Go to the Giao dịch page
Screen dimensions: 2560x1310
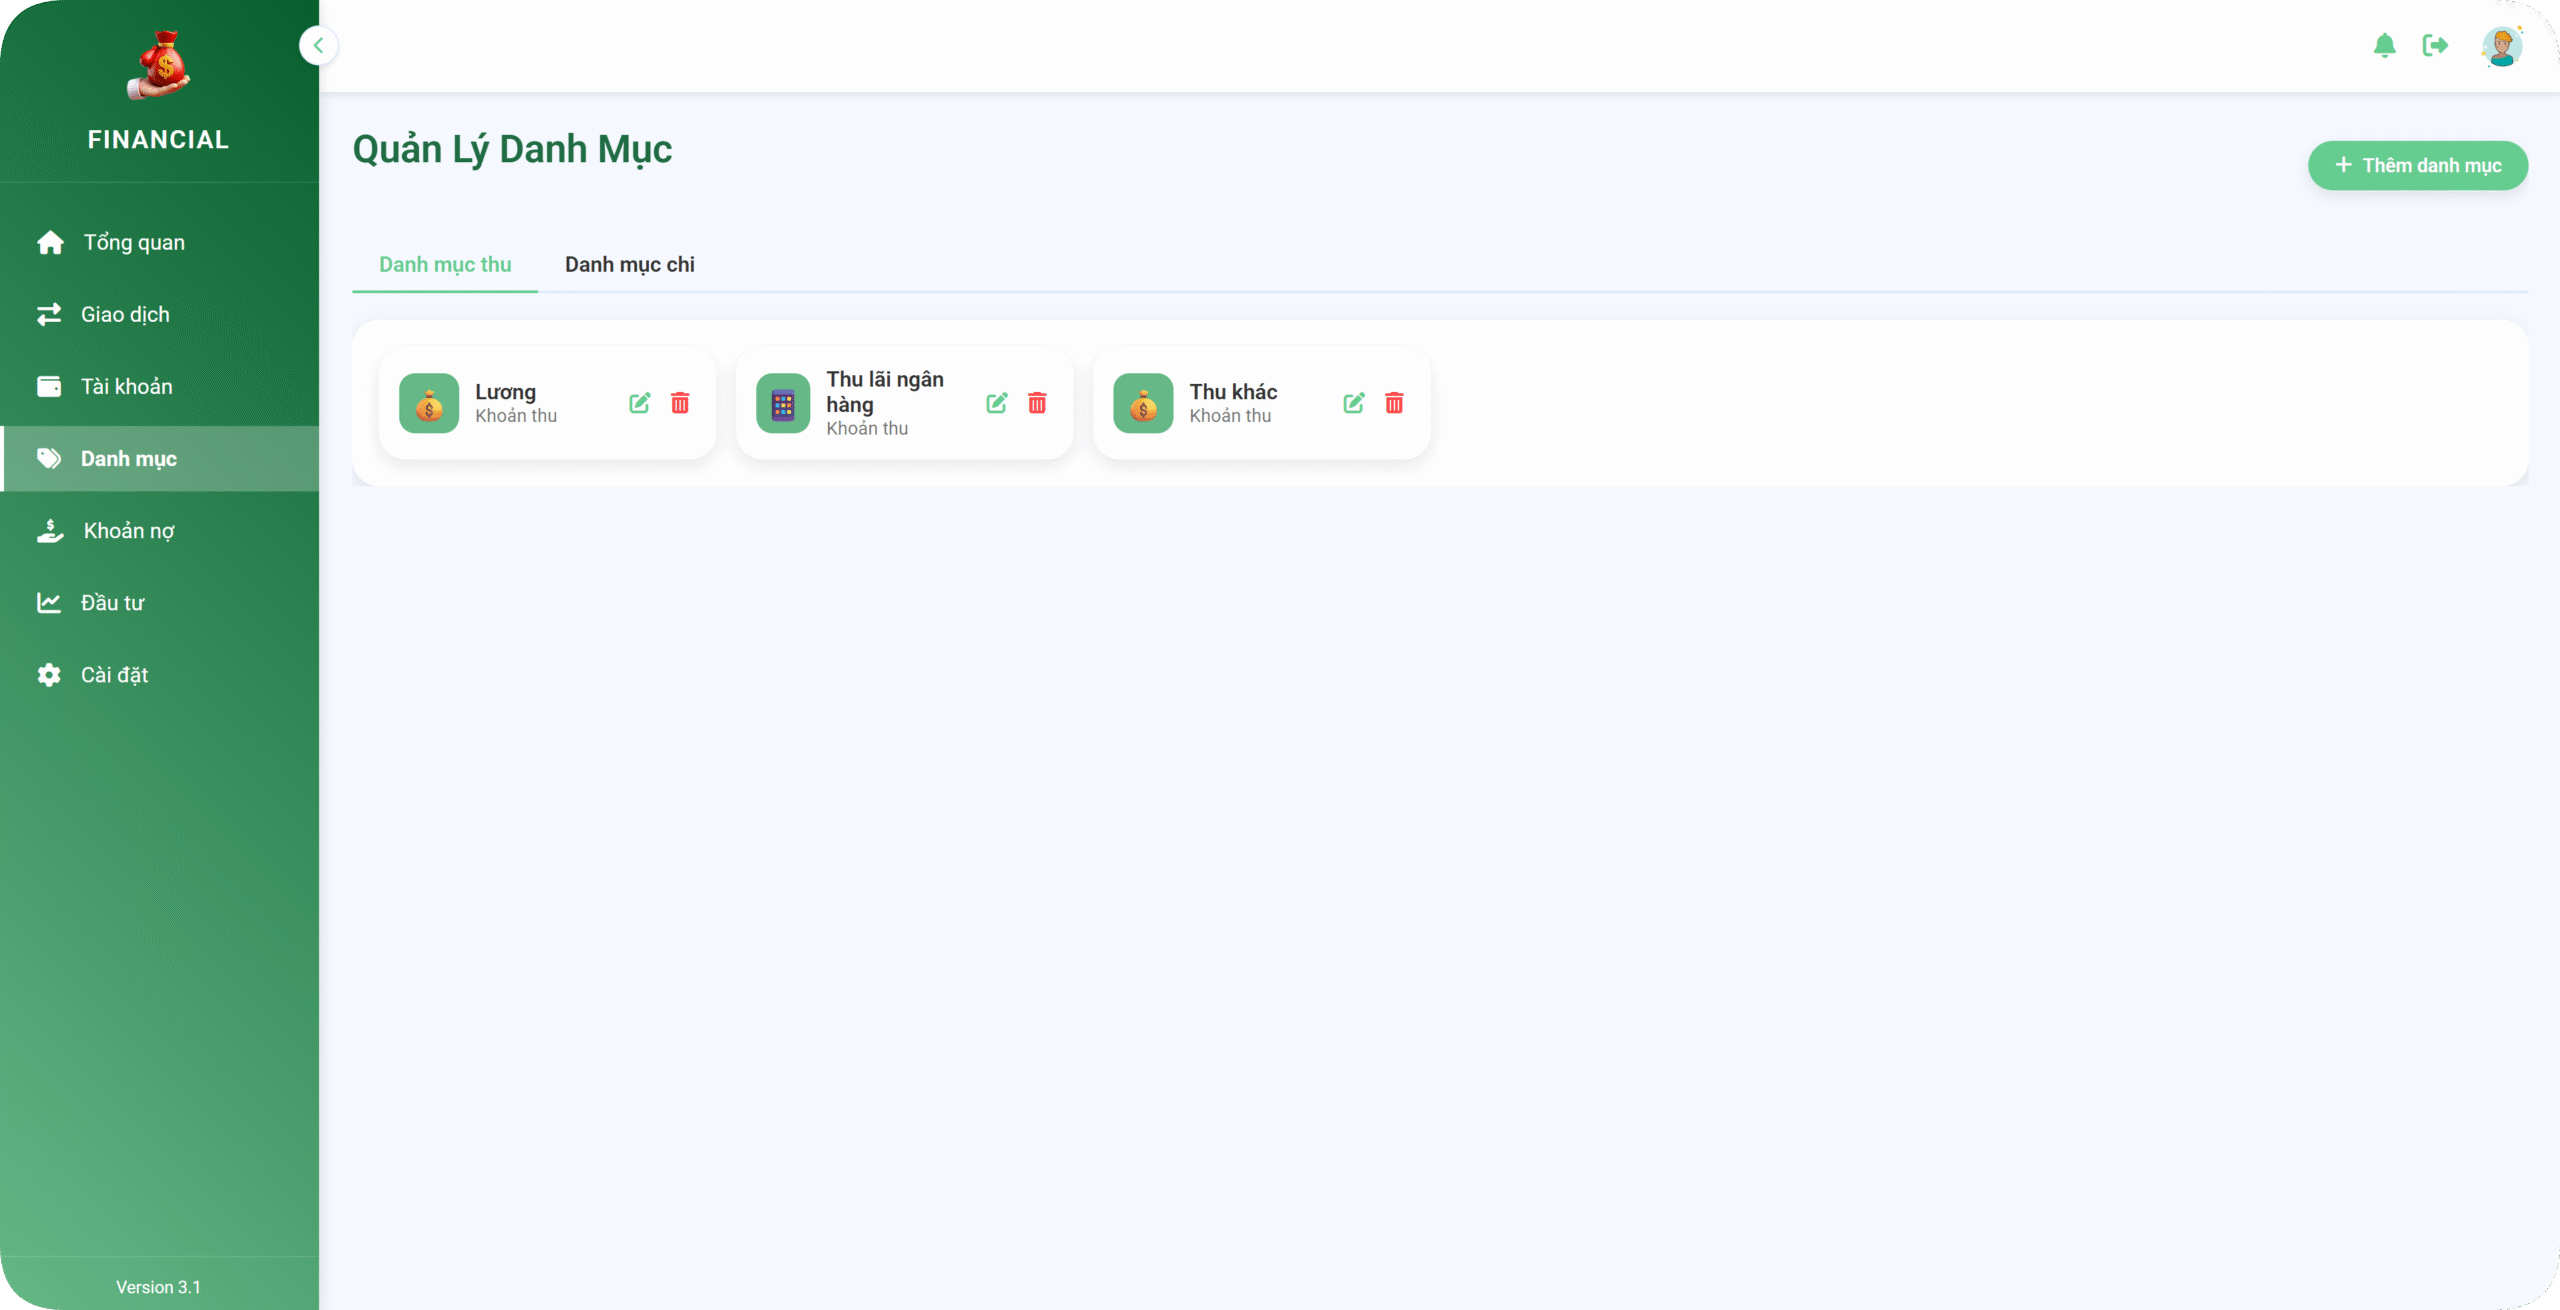pos(124,314)
